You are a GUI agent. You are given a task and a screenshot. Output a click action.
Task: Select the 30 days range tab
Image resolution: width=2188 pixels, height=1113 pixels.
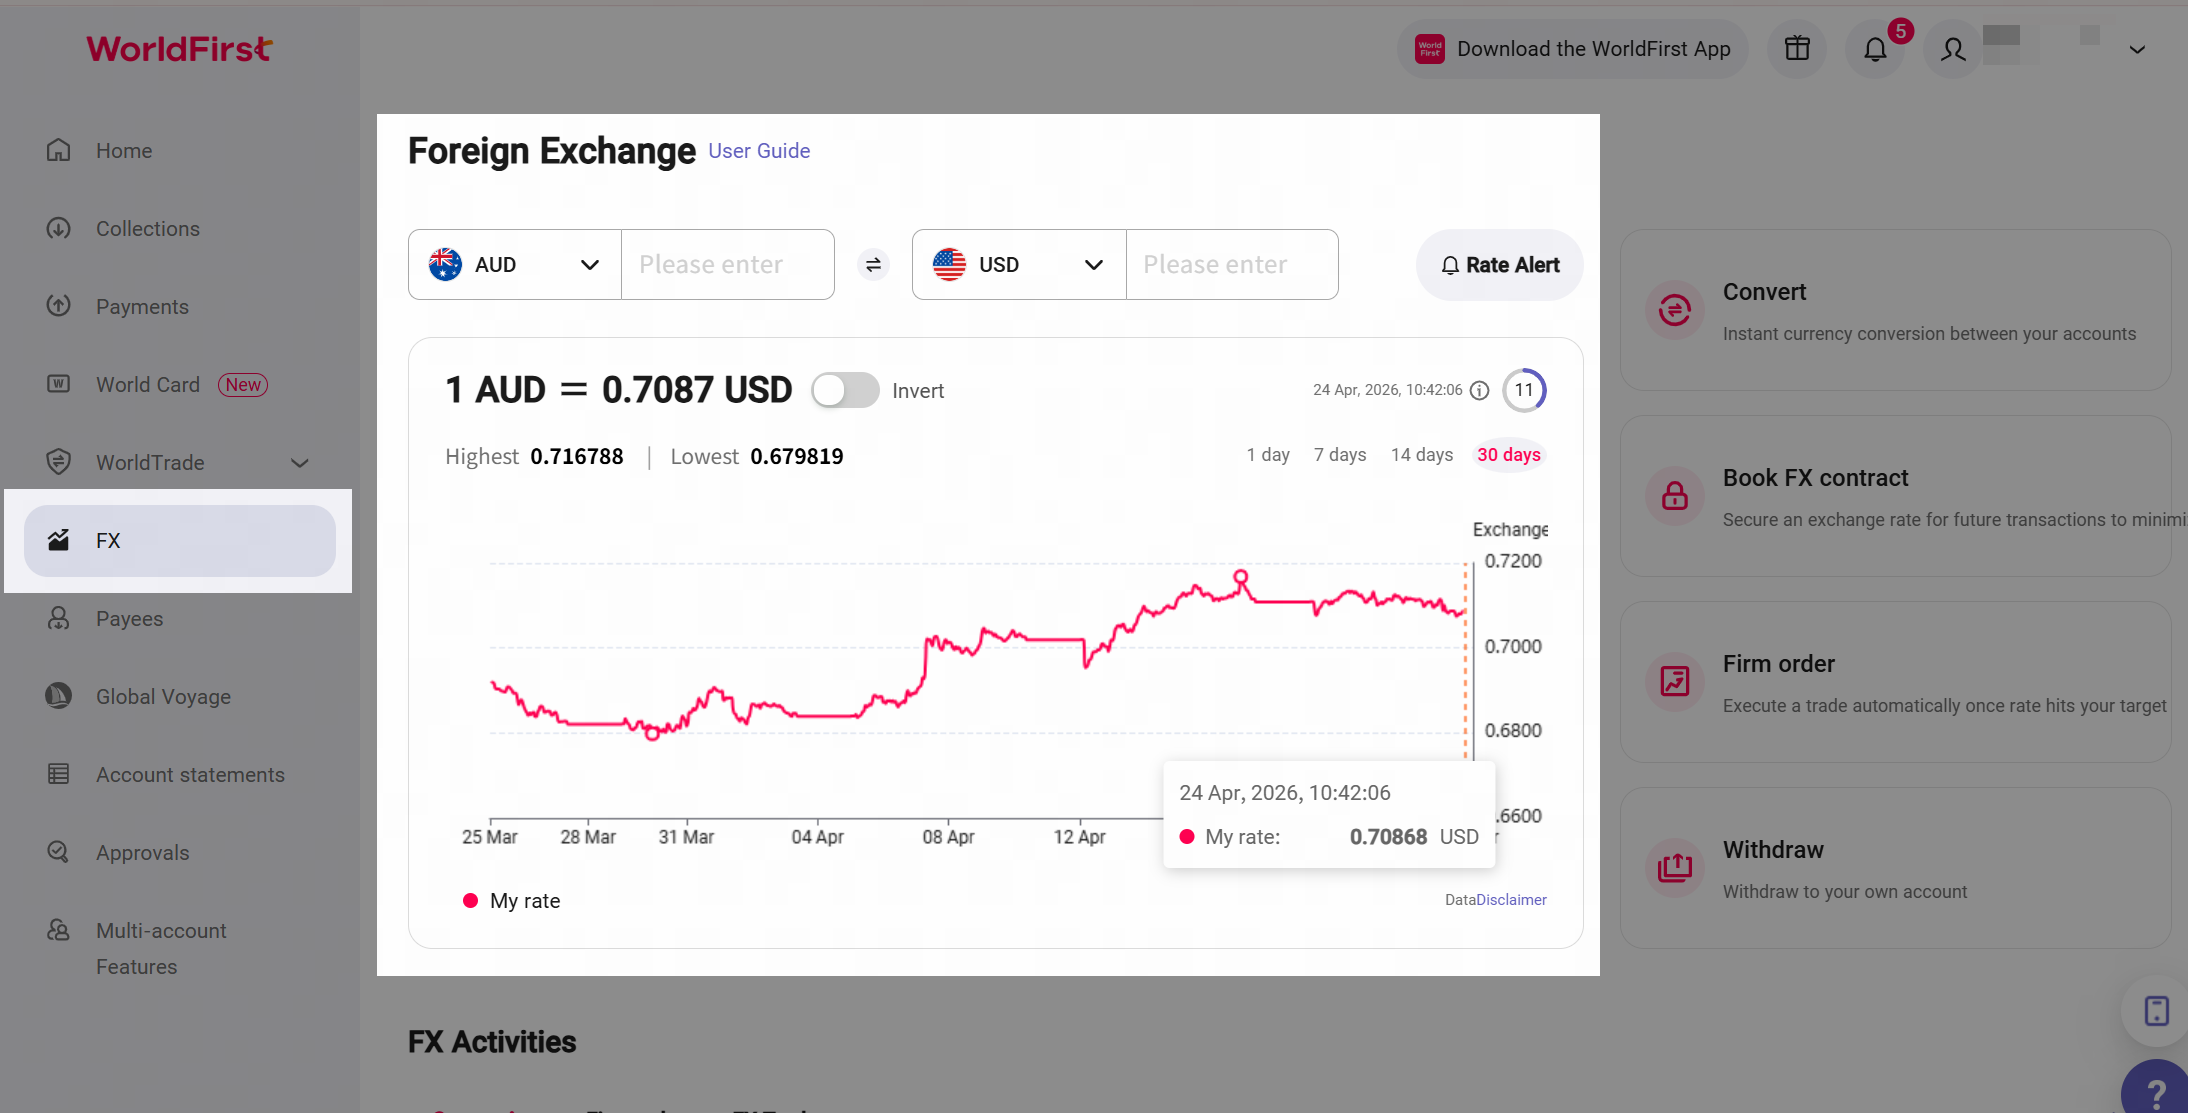(1509, 455)
